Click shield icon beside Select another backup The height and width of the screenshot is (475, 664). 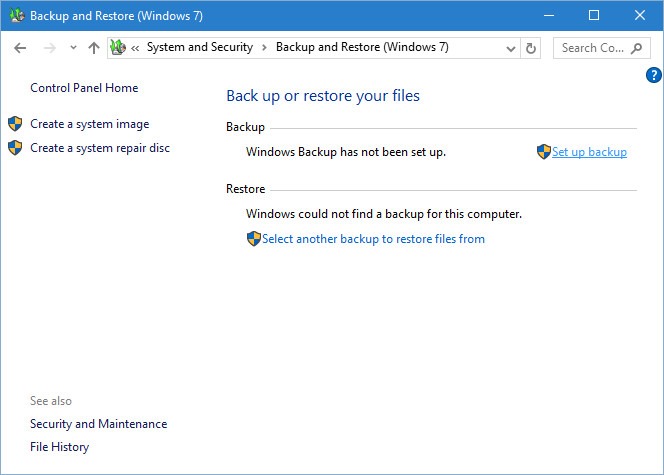(x=254, y=239)
